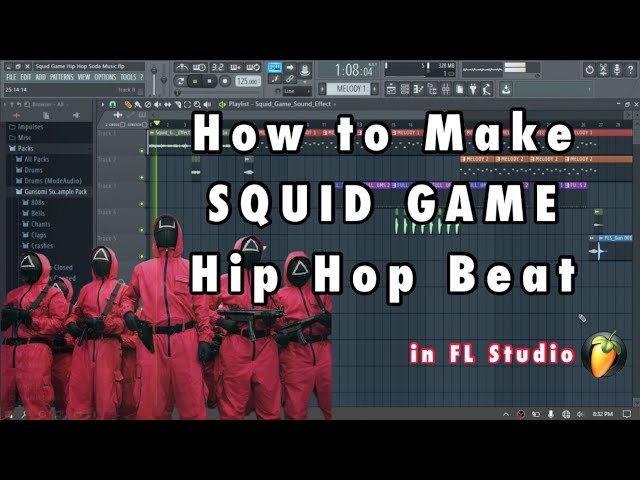The image size is (640, 480).
Task: Open the Line snap dropdown
Action: click(x=298, y=91)
